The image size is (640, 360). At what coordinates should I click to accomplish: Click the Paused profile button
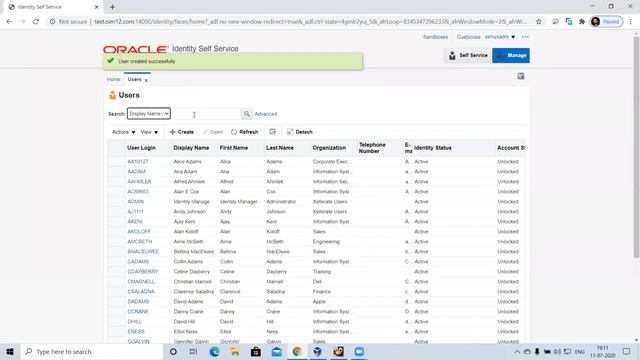click(607, 22)
